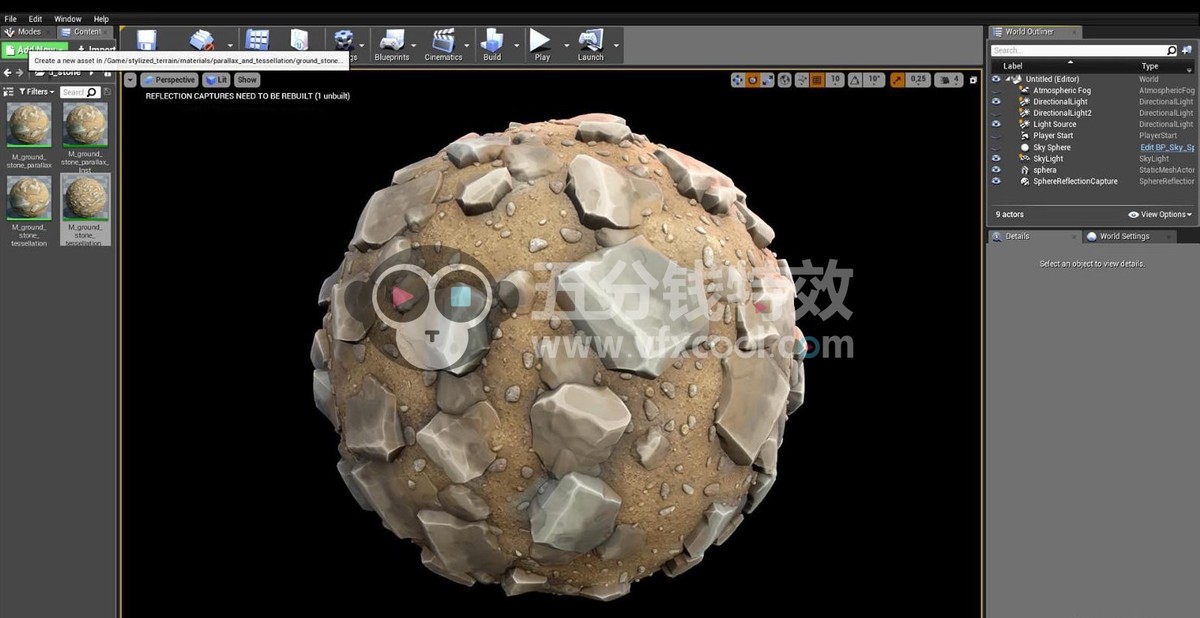The height and width of the screenshot is (618, 1200).
Task: Go back in content browser history
Action: tap(7, 72)
